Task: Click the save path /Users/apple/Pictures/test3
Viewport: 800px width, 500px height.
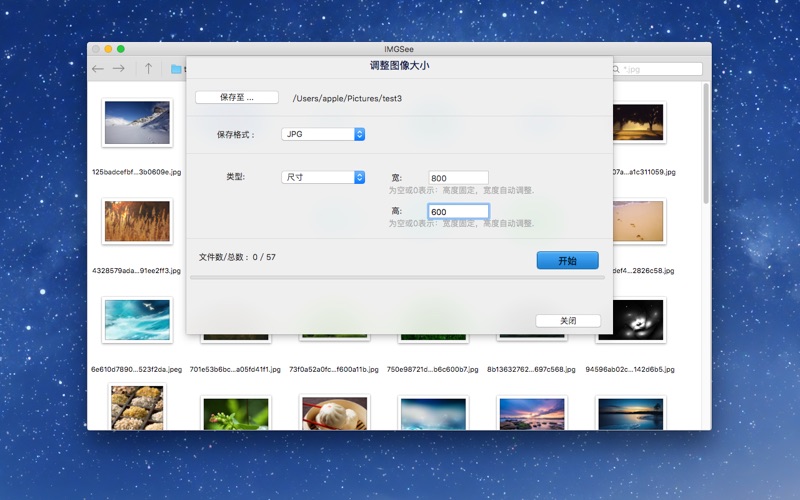Action: (x=347, y=98)
